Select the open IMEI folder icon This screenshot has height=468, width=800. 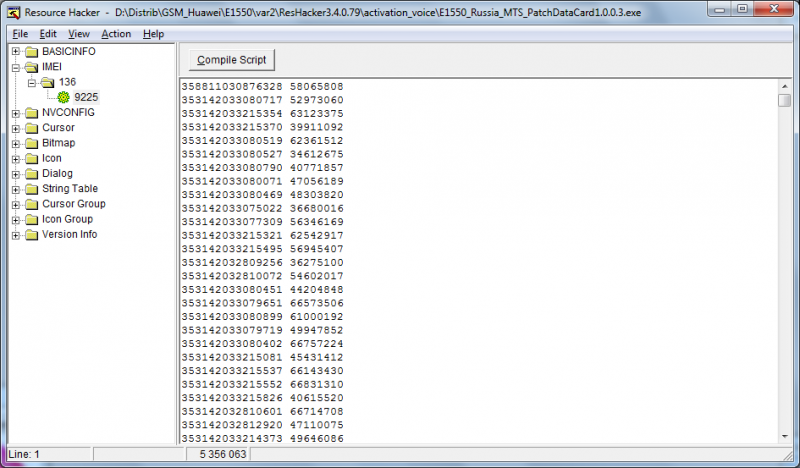(32, 67)
